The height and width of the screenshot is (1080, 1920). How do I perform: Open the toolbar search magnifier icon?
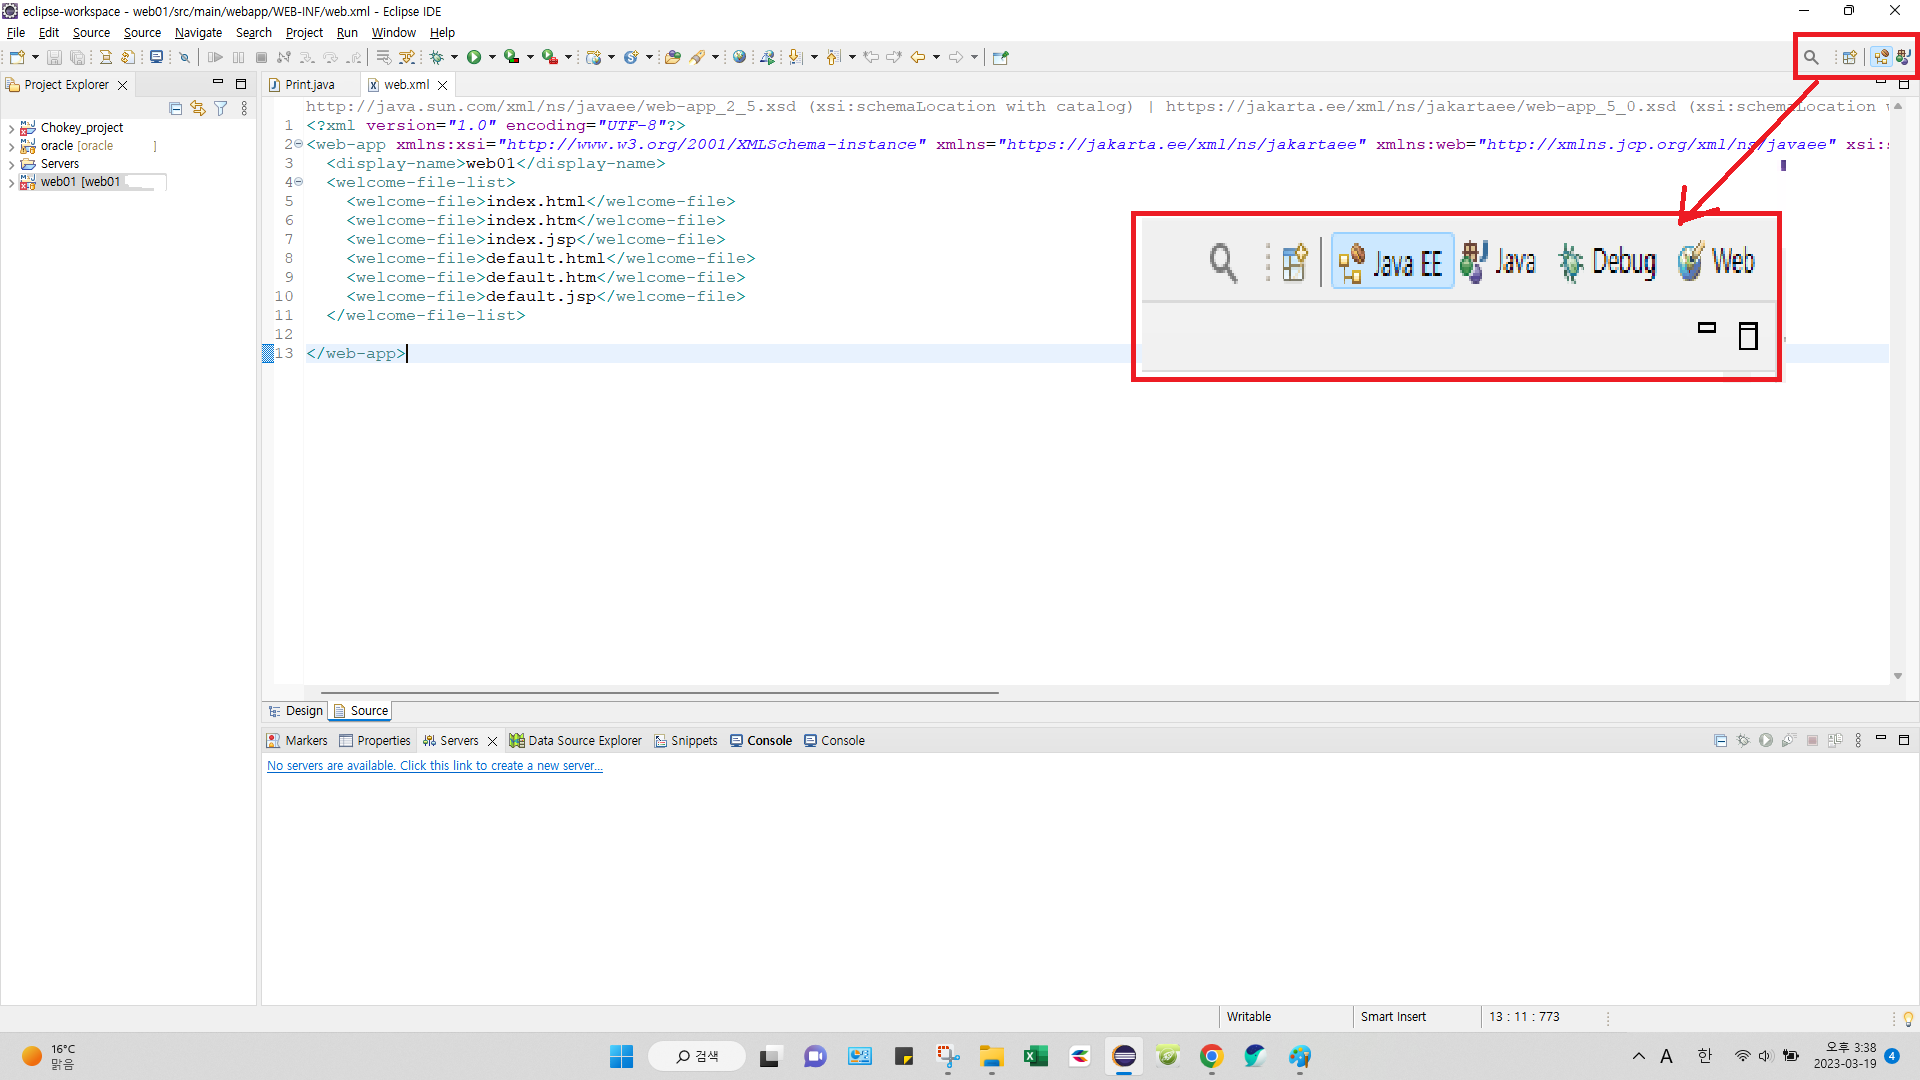pyautogui.click(x=1811, y=57)
